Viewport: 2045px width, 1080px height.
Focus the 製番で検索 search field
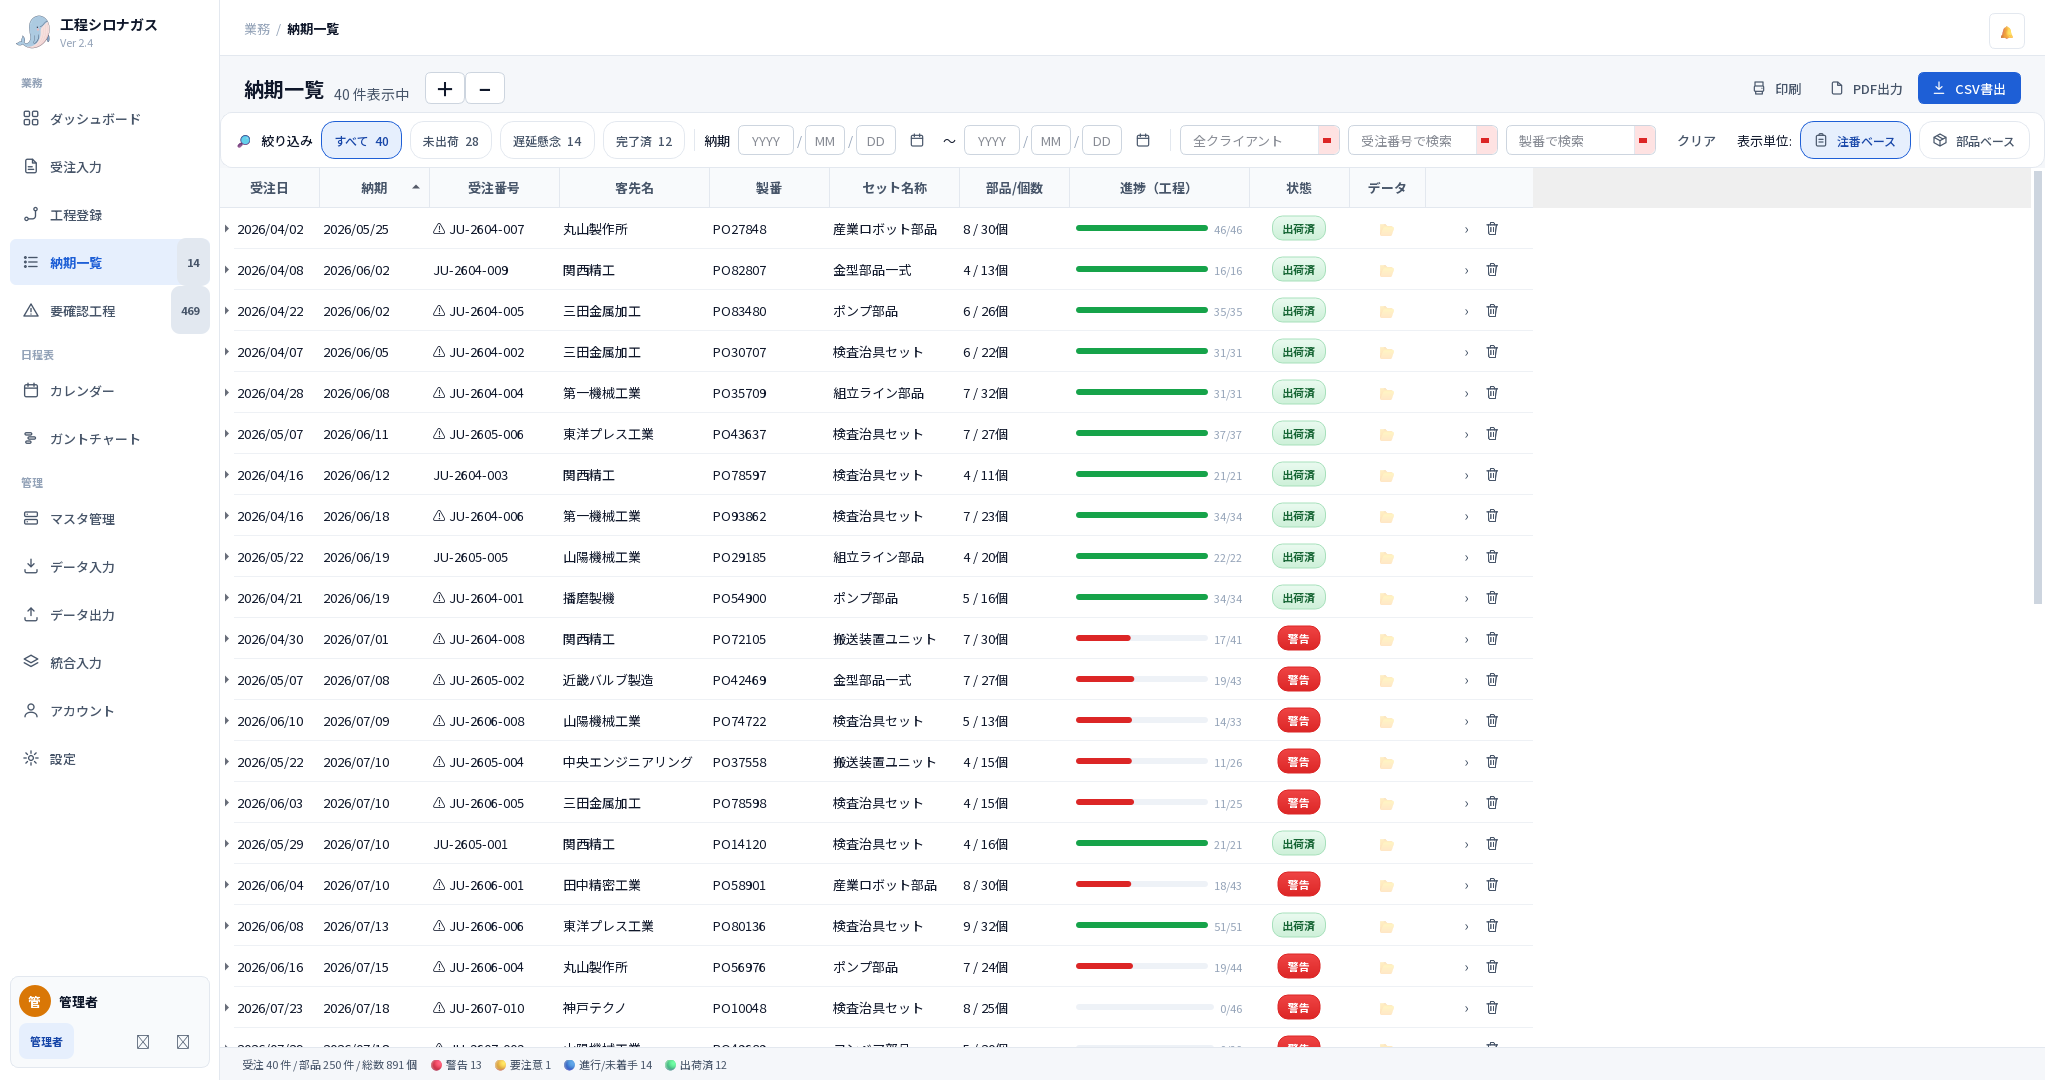[1570, 141]
